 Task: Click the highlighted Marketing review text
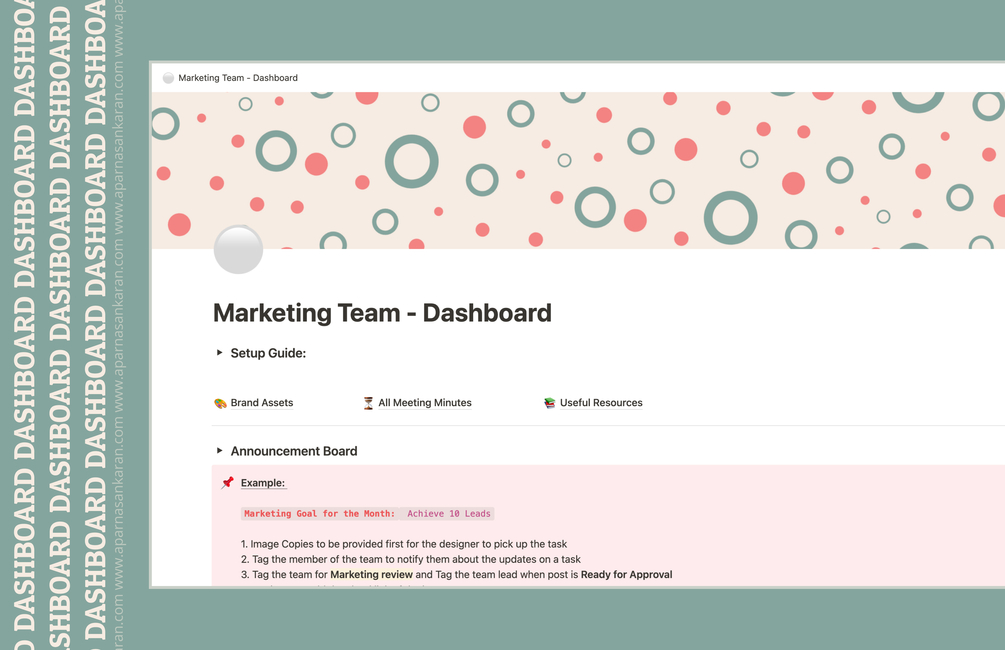[x=371, y=574]
